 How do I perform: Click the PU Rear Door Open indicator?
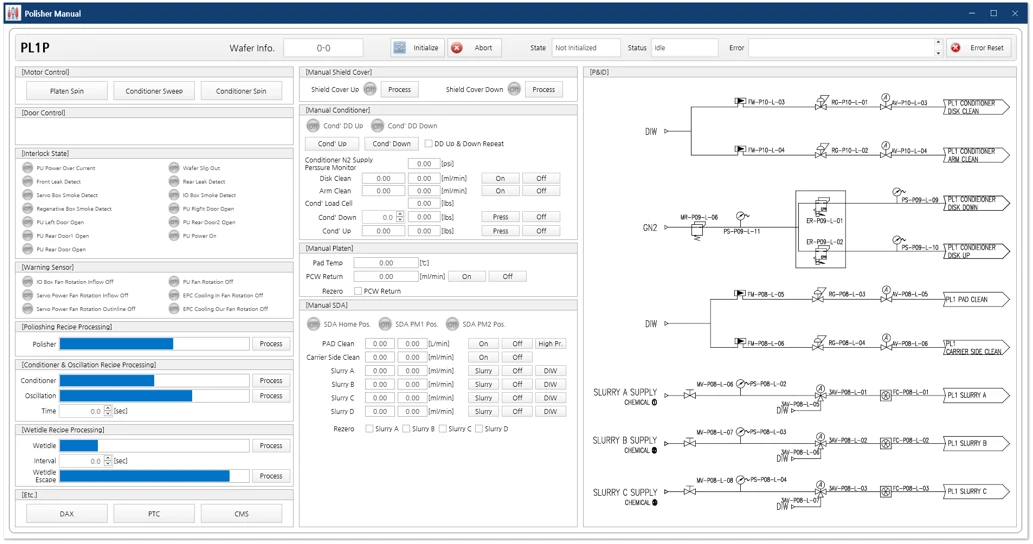(x=28, y=249)
